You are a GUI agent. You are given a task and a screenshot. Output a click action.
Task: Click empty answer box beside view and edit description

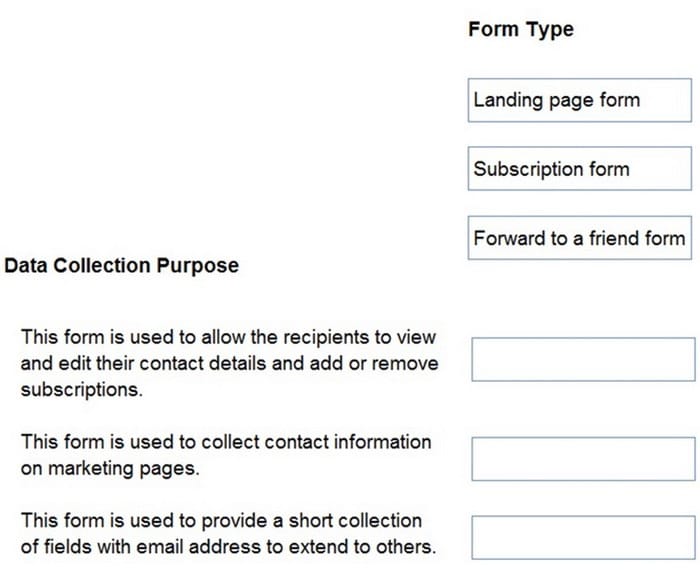583,360
